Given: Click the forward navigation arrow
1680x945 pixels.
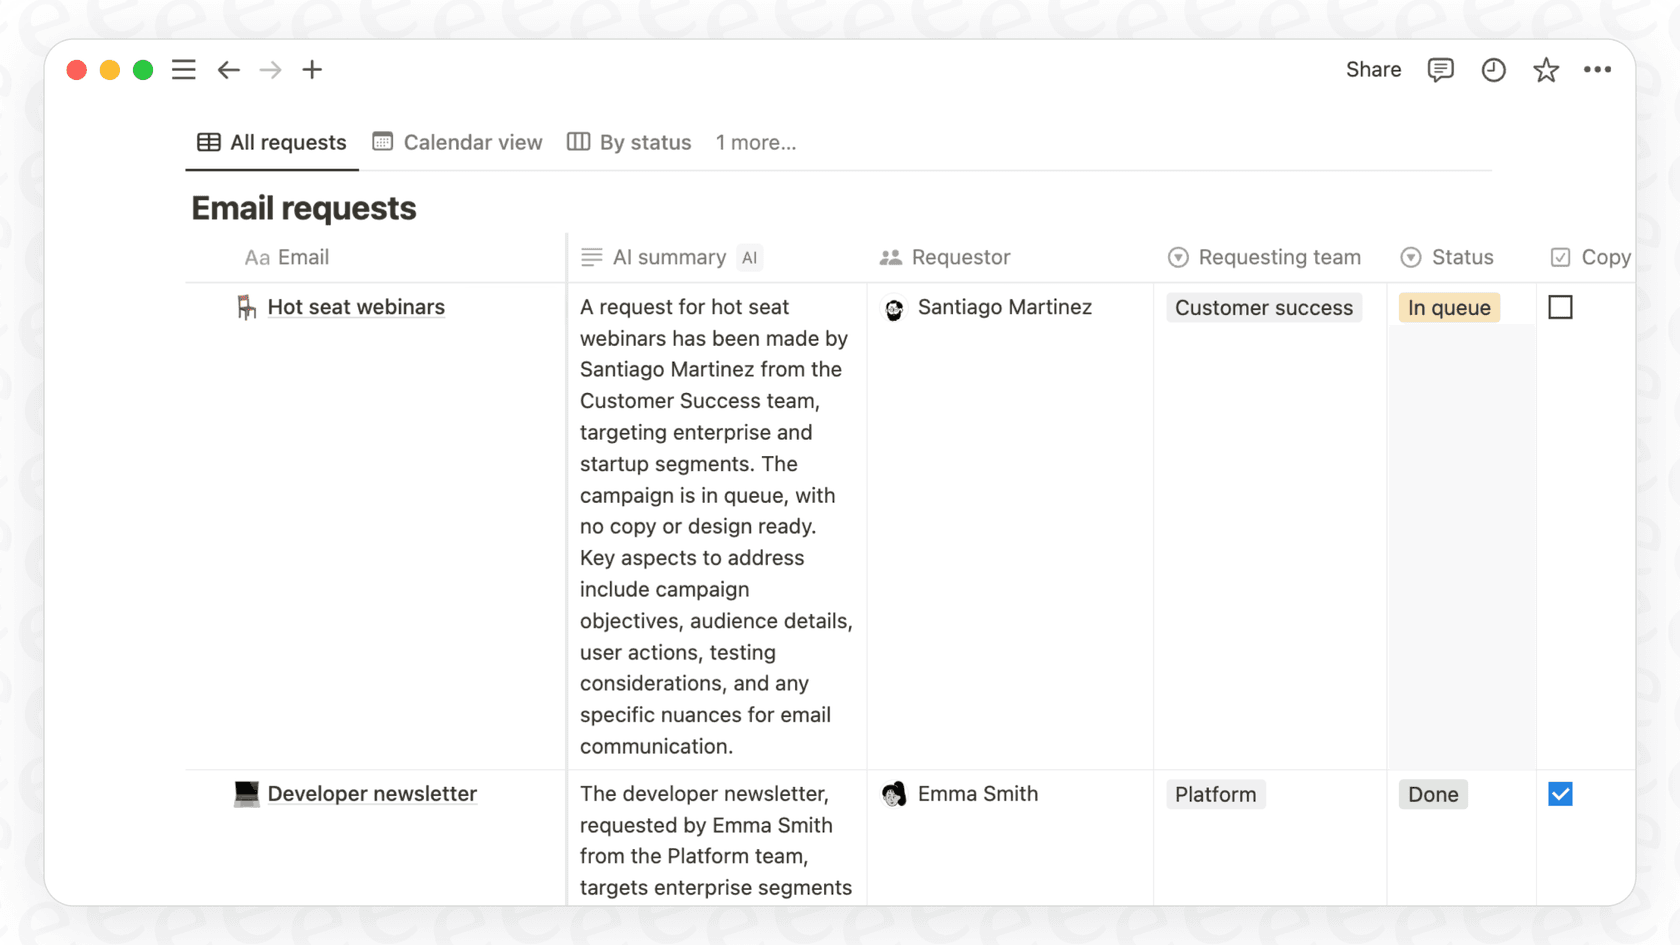Looking at the screenshot, I should (269, 69).
